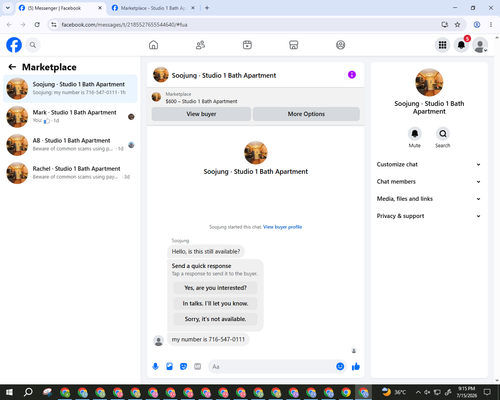Expand the Privacy & support section
Viewport: 500px width, 400px height.
coord(429,216)
